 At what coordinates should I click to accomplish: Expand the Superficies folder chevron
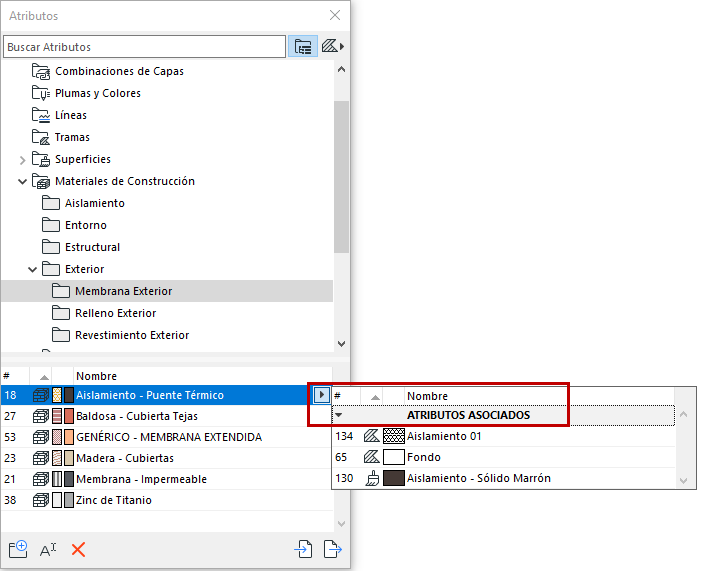coord(22,160)
